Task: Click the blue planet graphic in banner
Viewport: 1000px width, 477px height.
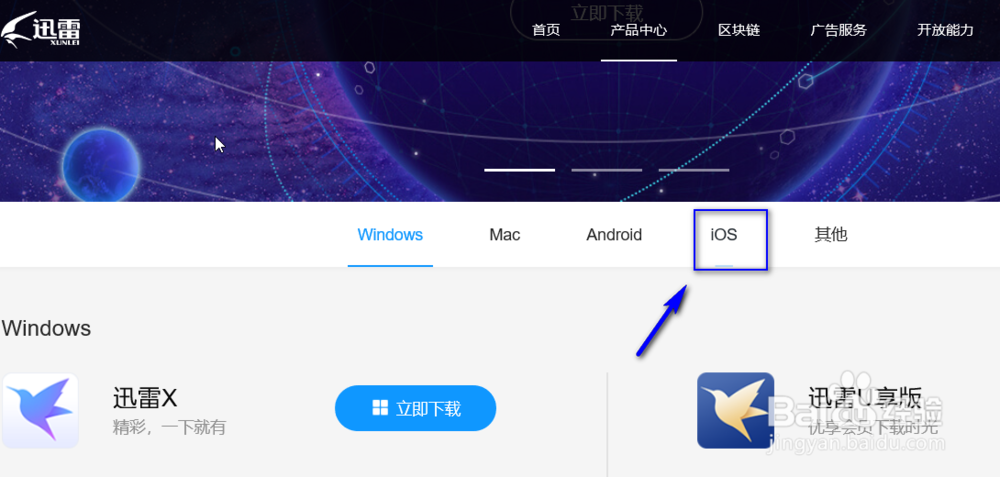Action: (101, 164)
